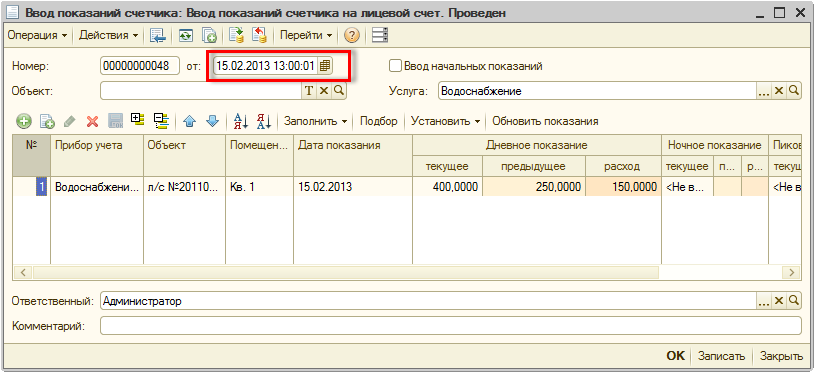Click the horizontal scrollbar right arrow
The image size is (814, 372).
pyautogui.click(x=791, y=272)
